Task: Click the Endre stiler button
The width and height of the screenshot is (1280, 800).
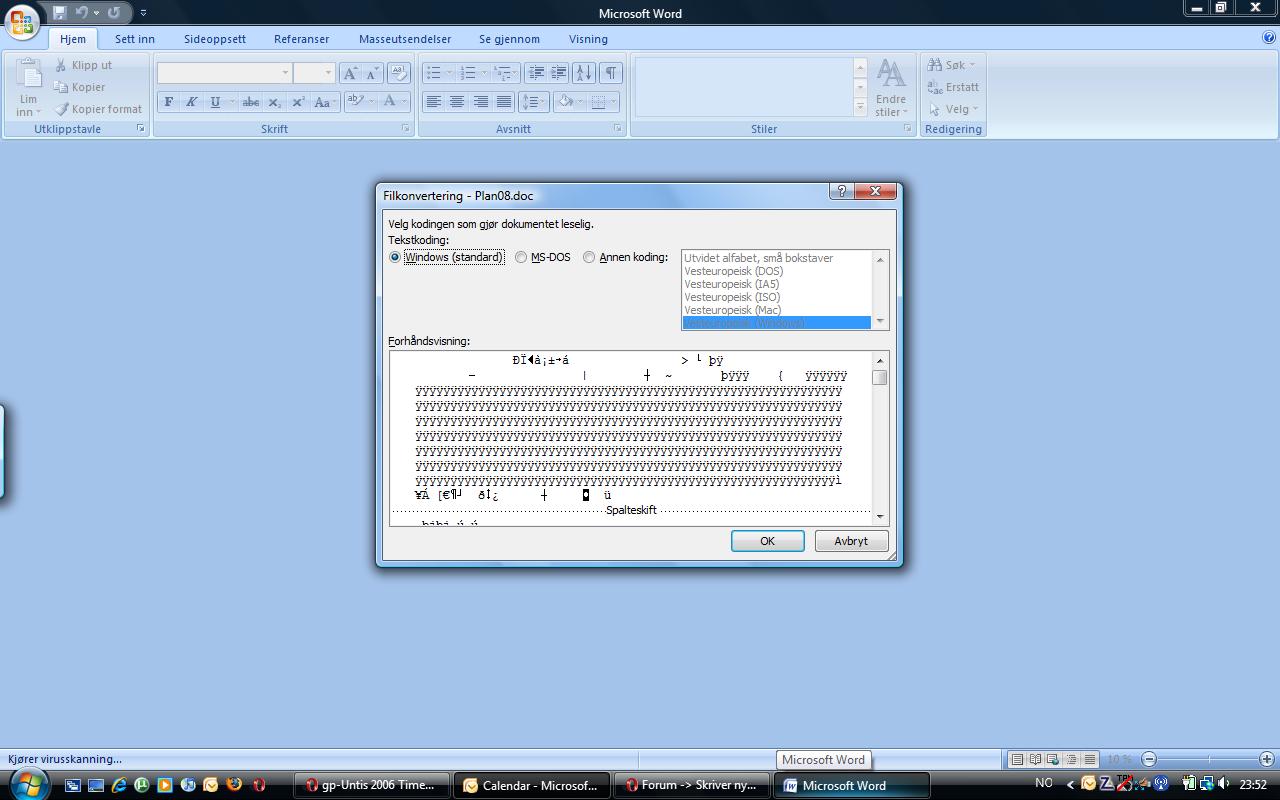Action: pyautogui.click(x=890, y=88)
